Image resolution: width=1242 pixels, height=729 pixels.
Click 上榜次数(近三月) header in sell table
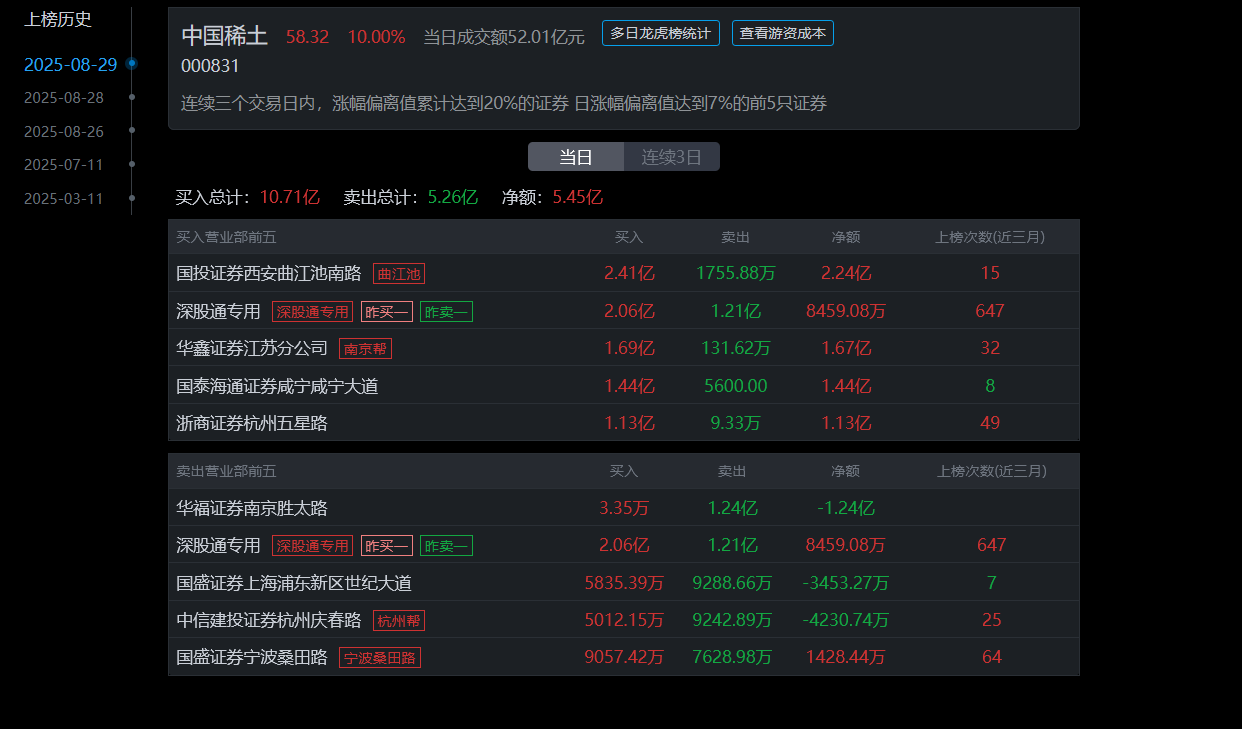992,471
